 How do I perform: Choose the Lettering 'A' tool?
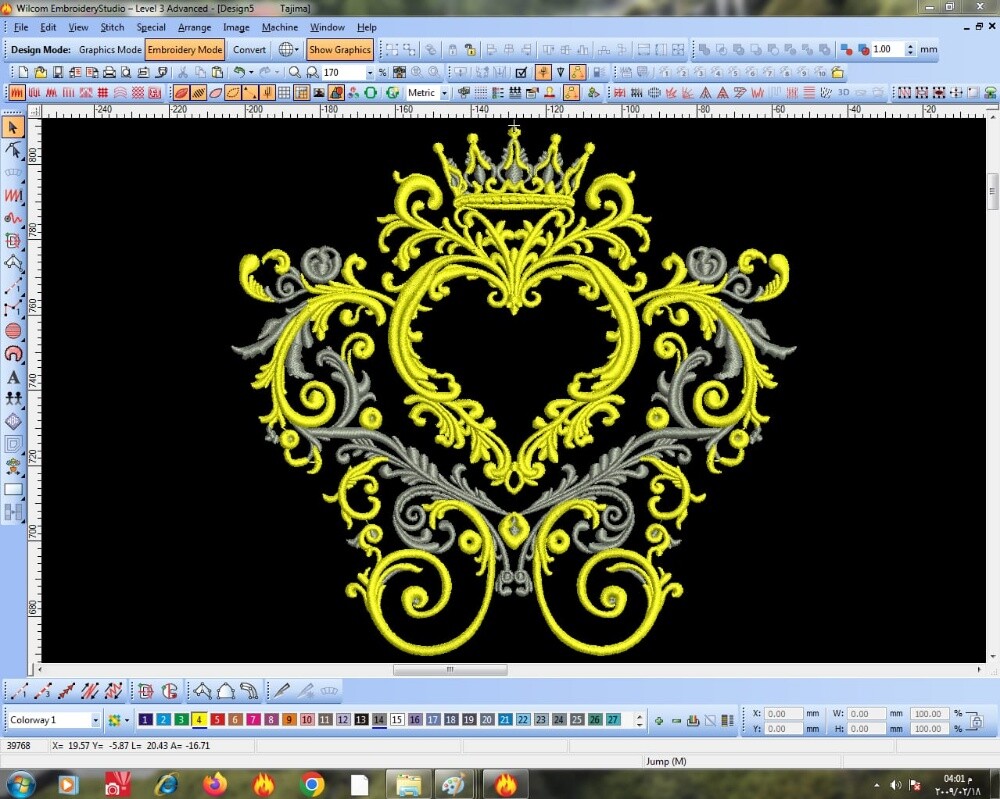pos(13,377)
